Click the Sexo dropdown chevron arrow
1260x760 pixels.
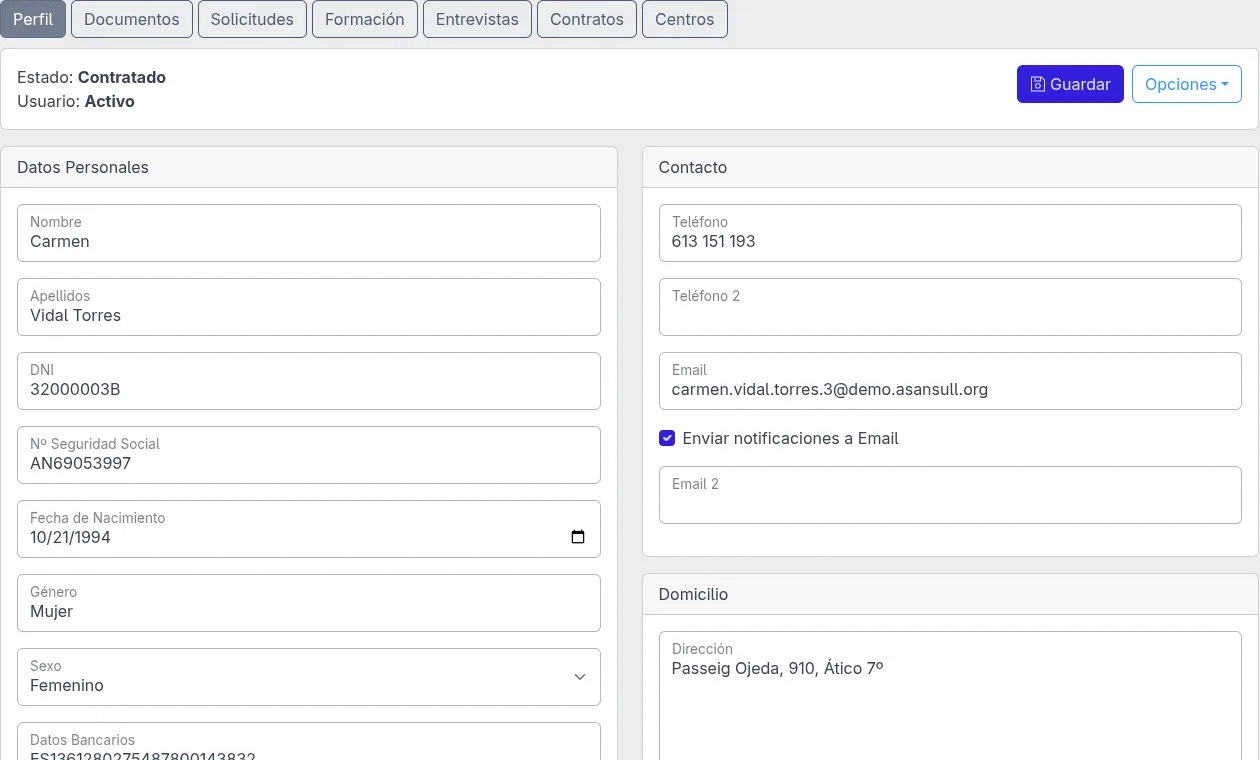click(x=580, y=677)
